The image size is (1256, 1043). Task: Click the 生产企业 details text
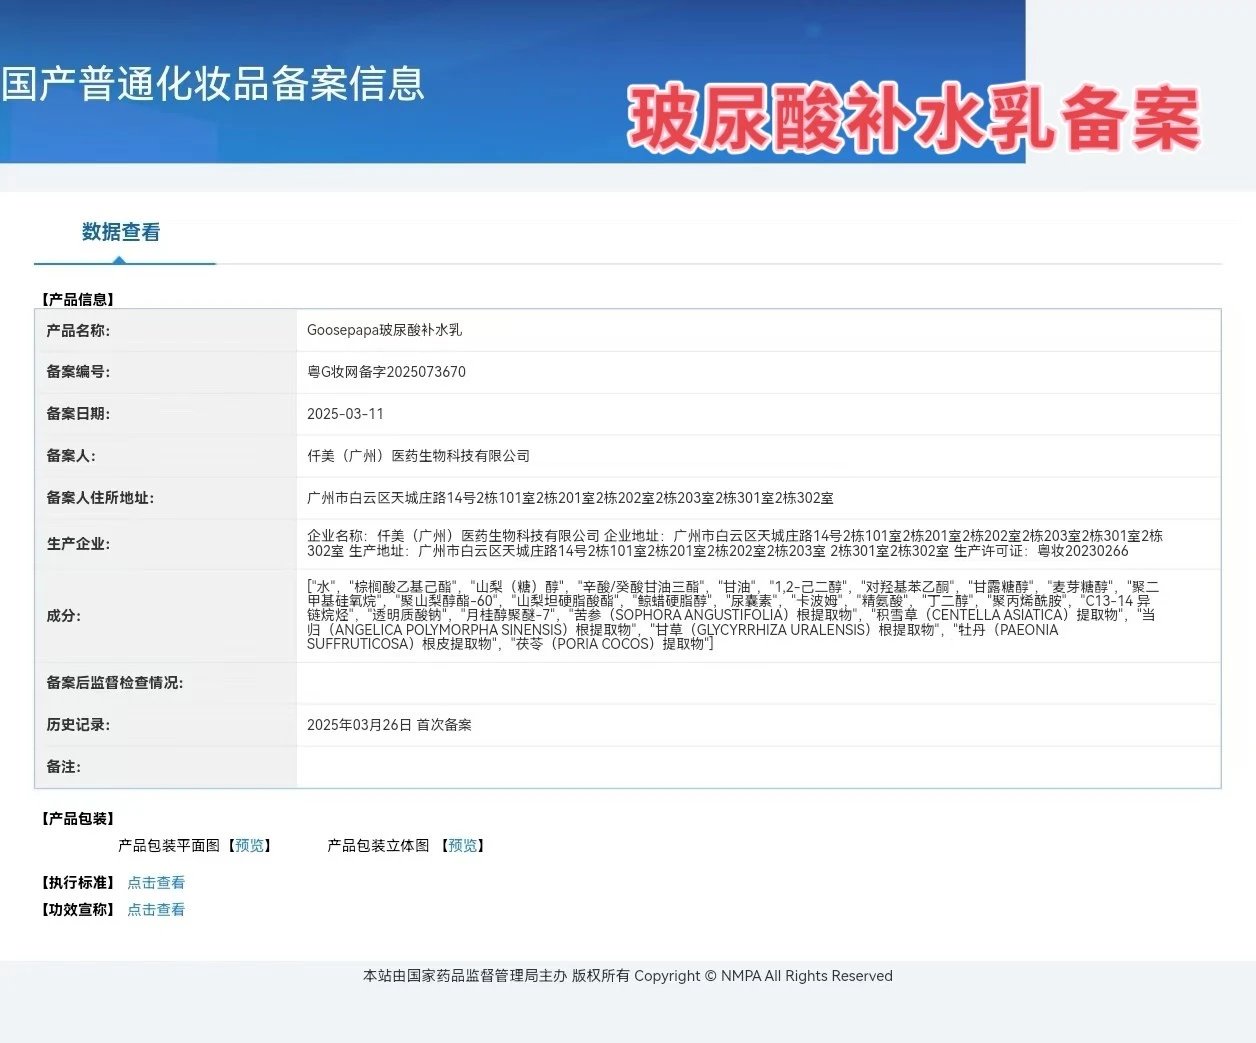(735, 544)
